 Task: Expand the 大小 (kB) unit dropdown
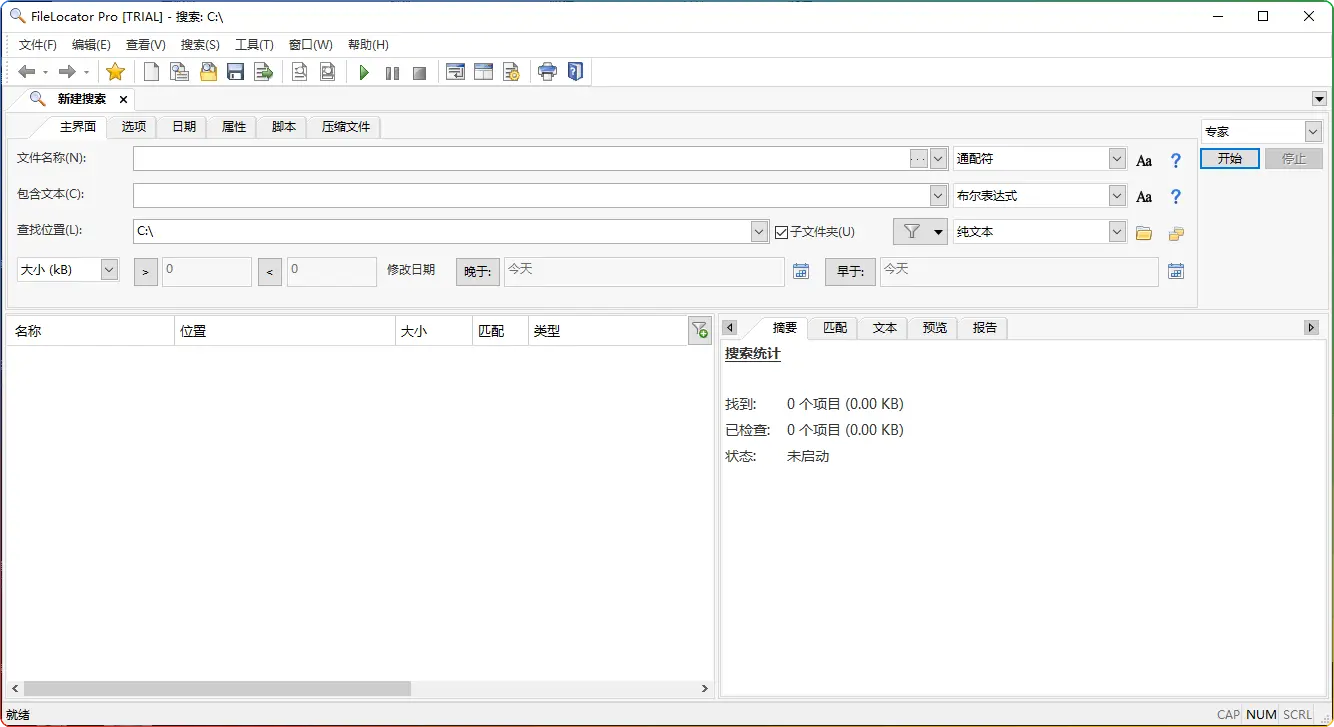click(x=109, y=269)
